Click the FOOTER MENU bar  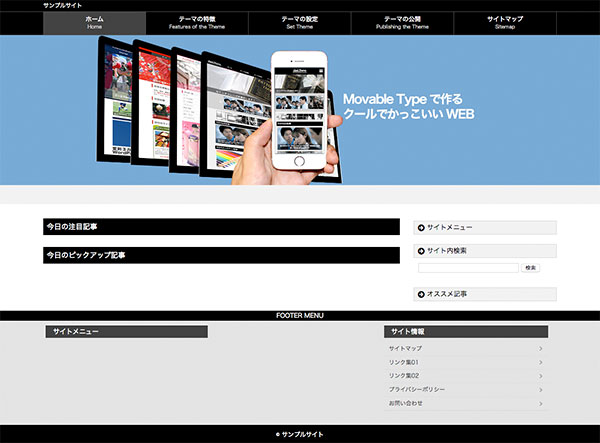300,316
